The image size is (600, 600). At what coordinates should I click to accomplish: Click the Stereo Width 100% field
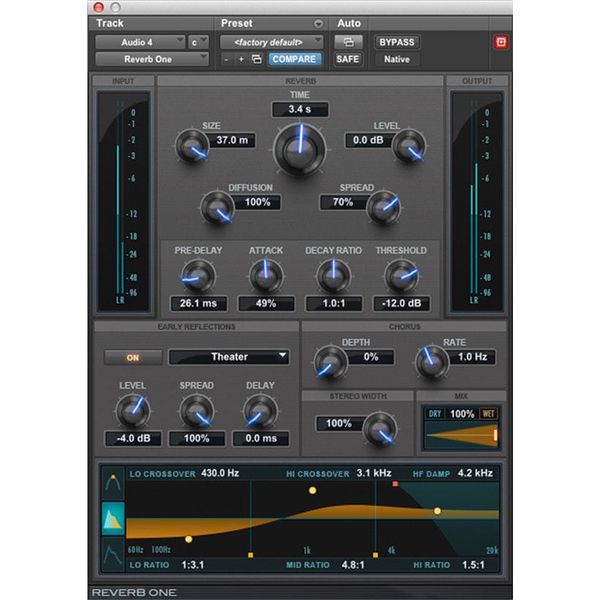[x=339, y=424]
